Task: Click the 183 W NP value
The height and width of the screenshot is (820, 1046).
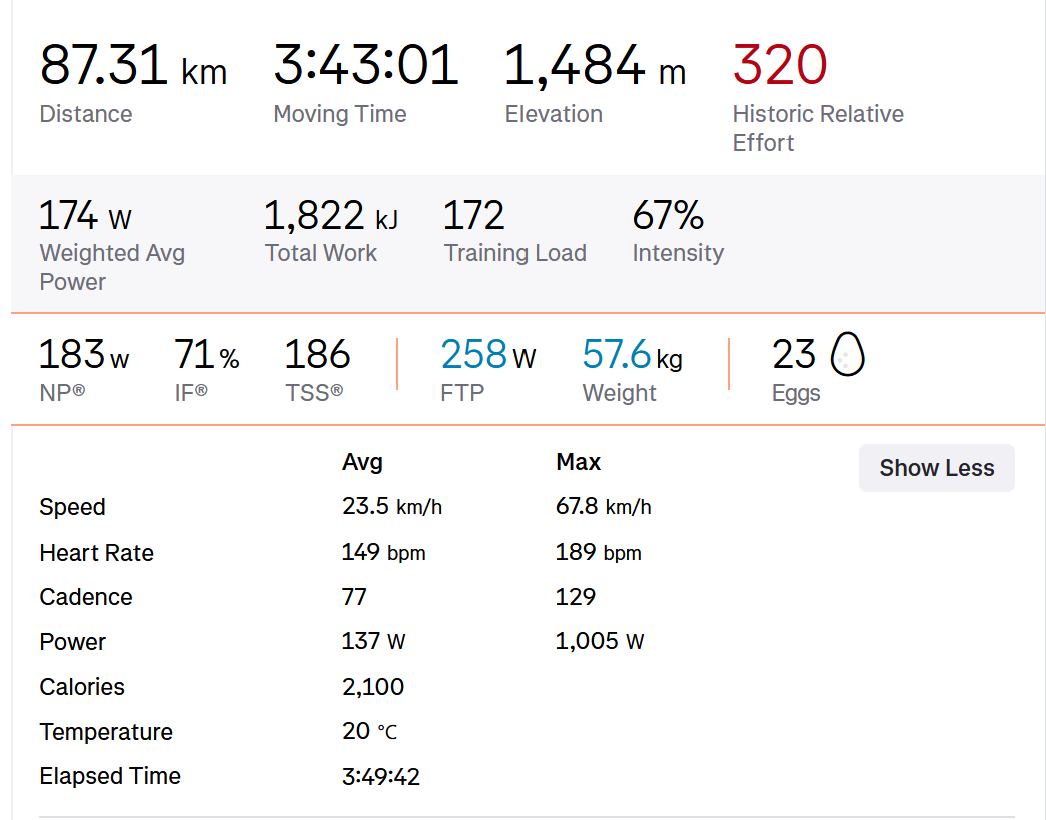Action: (x=84, y=355)
